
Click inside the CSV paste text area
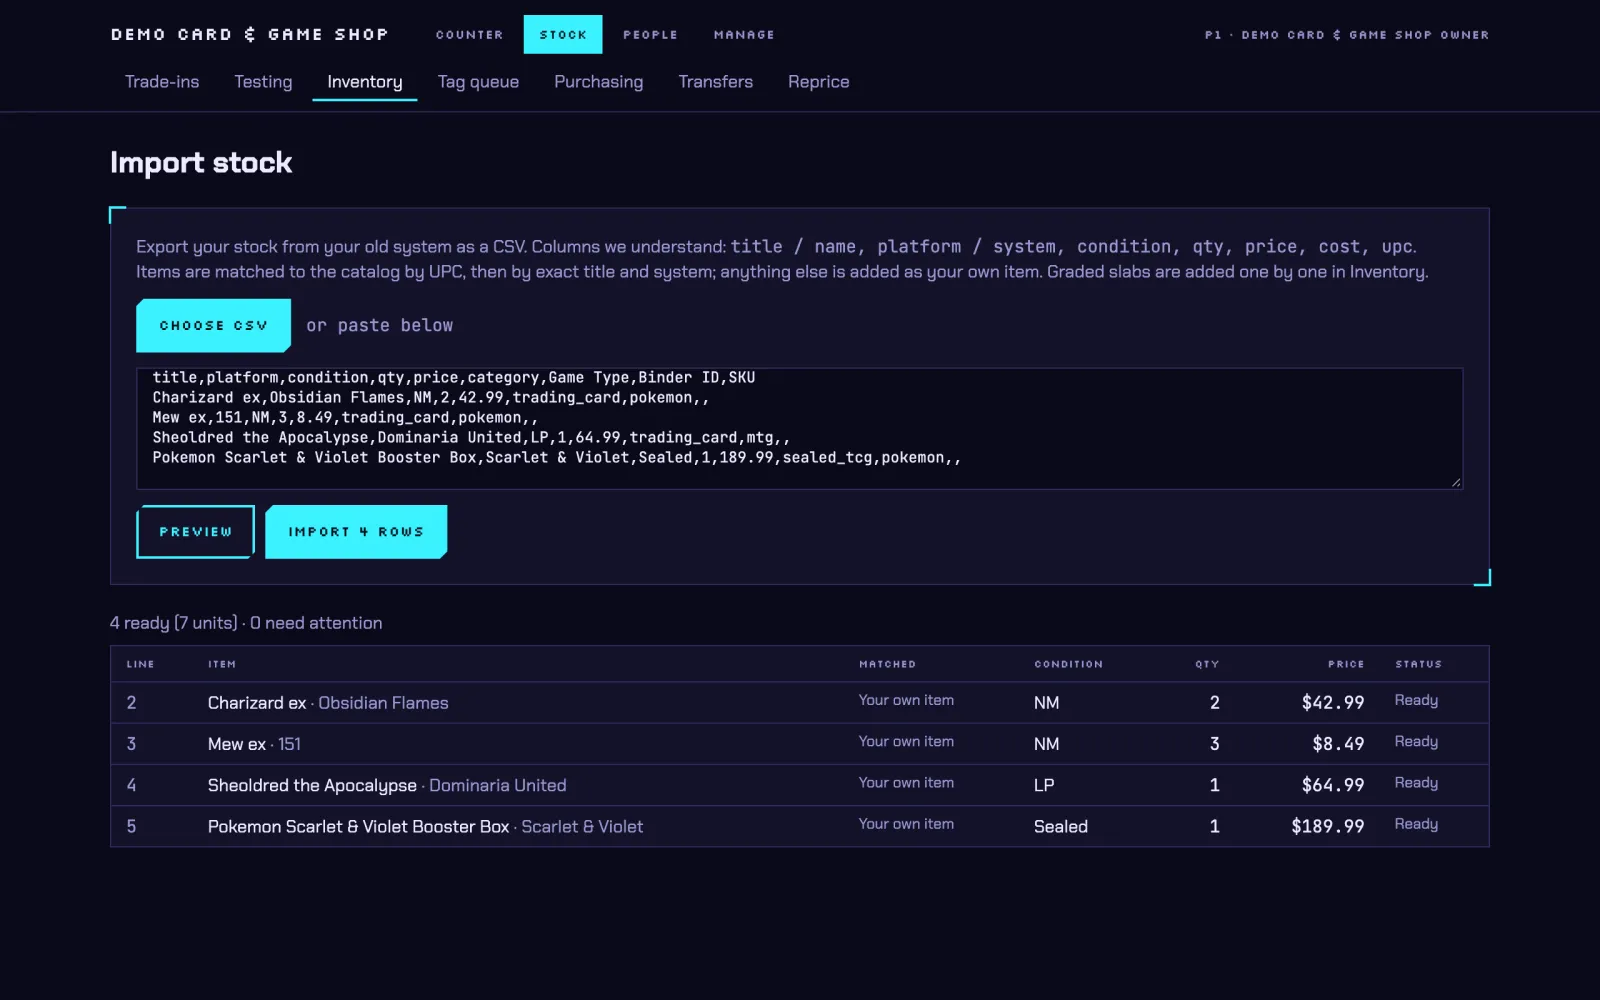[800, 428]
